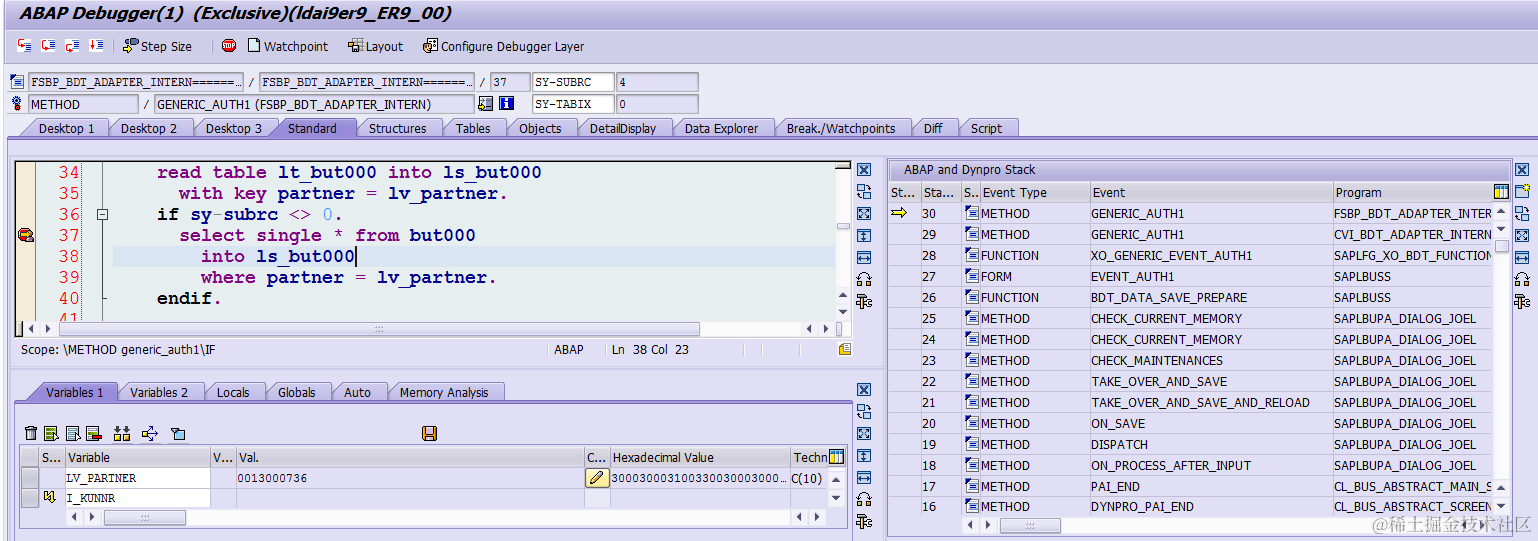The image size is (1538, 541).
Task: Click the Event Type column header
Action: coord(1034,192)
